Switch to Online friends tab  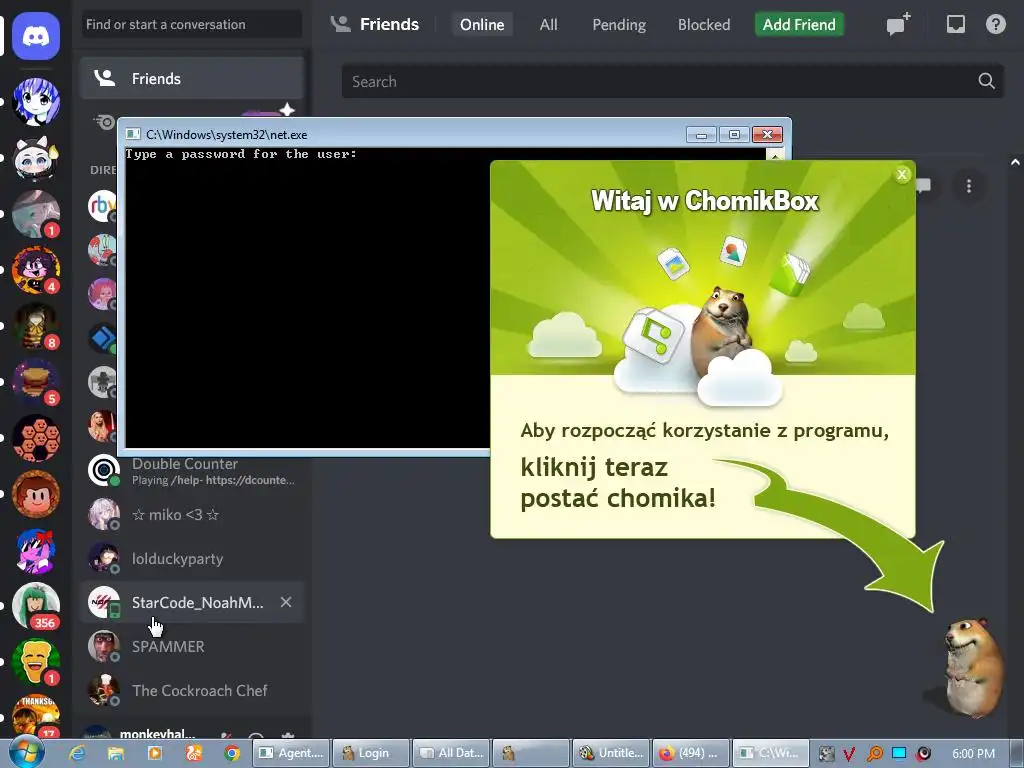[x=482, y=25]
